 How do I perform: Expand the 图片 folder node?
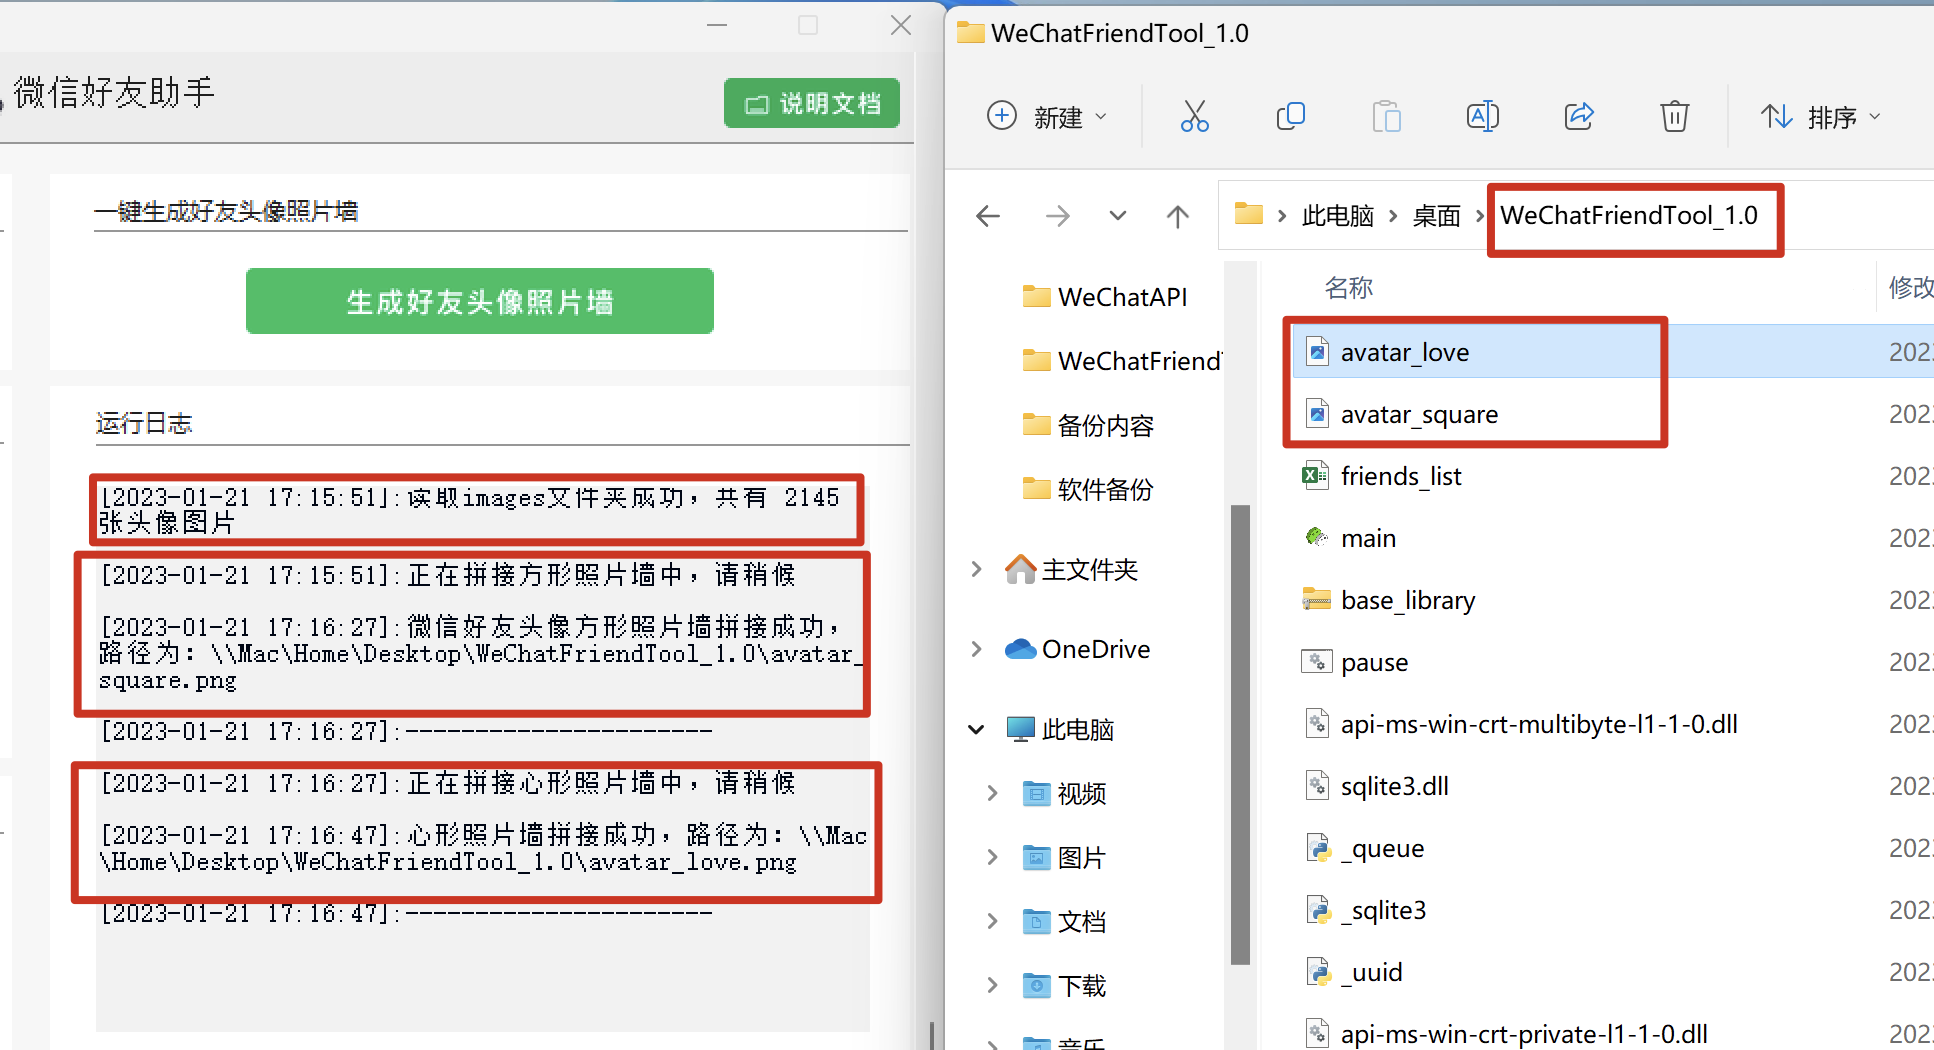pyautogui.click(x=992, y=857)
